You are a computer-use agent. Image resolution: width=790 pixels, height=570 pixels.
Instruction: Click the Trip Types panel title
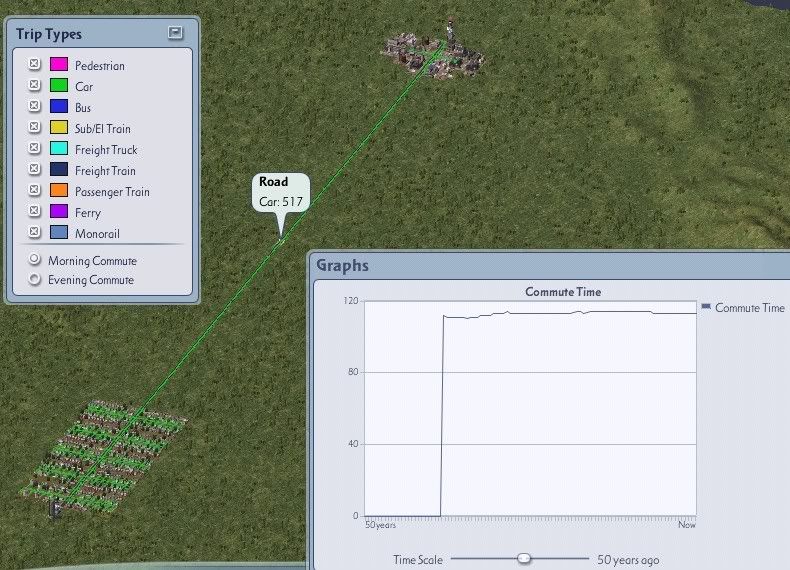click(x=49, y=34)
